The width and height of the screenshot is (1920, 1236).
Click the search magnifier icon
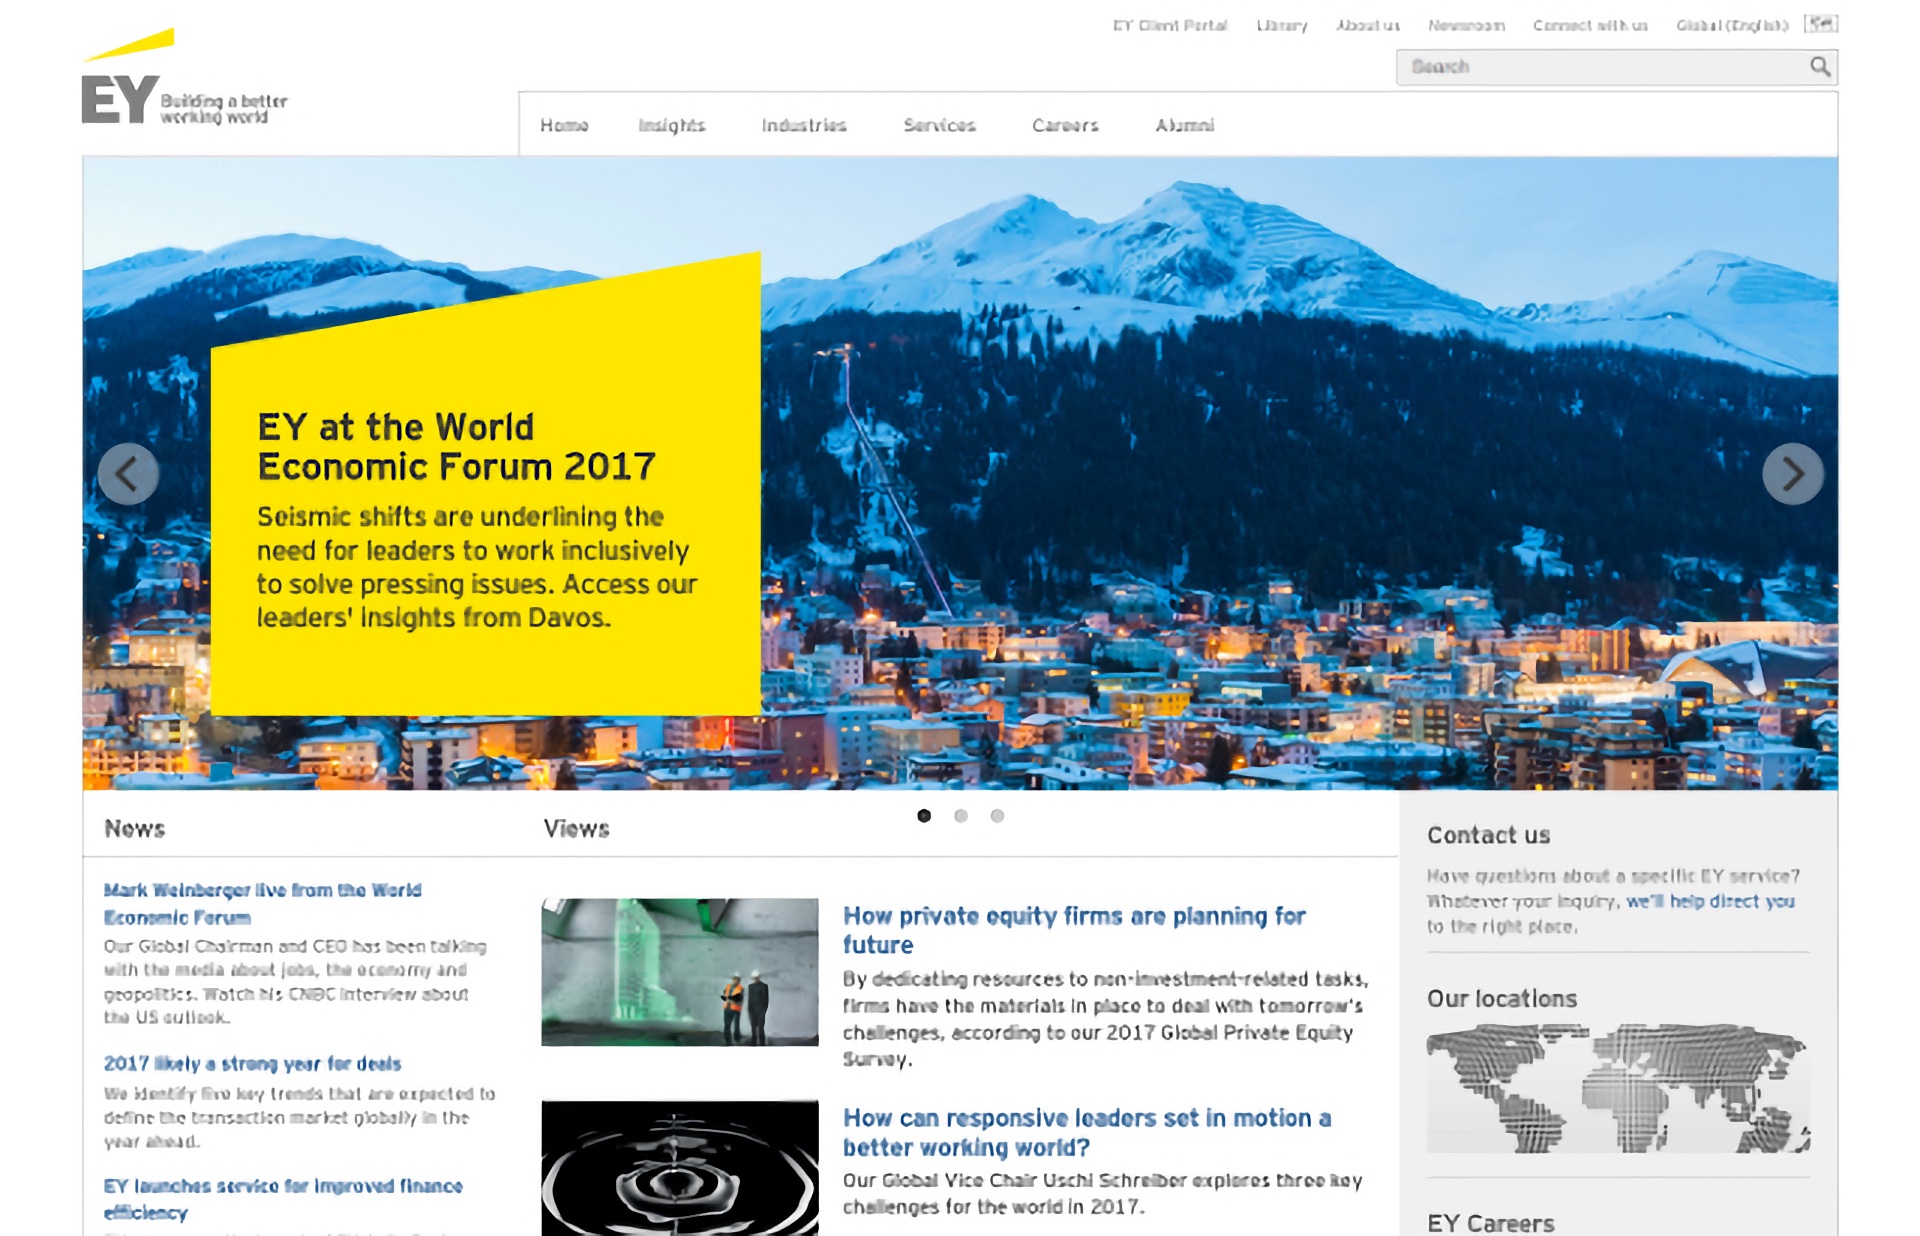pyautogui.click(x=1819, y=67)
